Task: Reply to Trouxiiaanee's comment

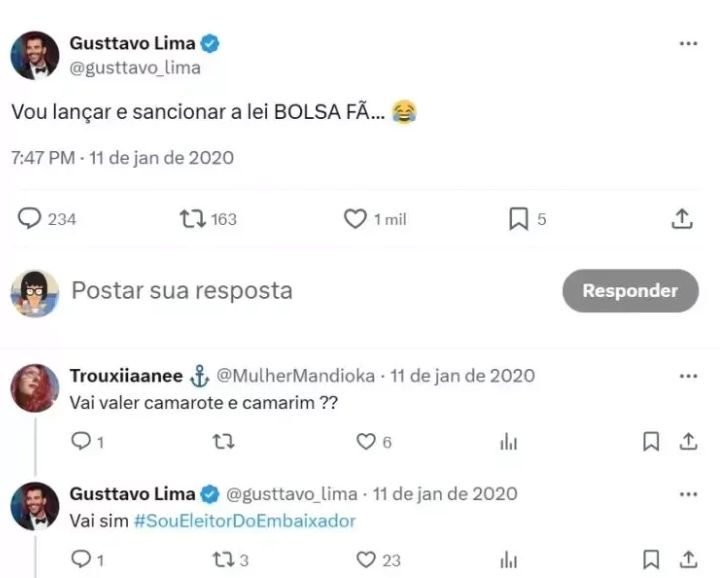Action: pyautogui.click(x=81, y=441)
